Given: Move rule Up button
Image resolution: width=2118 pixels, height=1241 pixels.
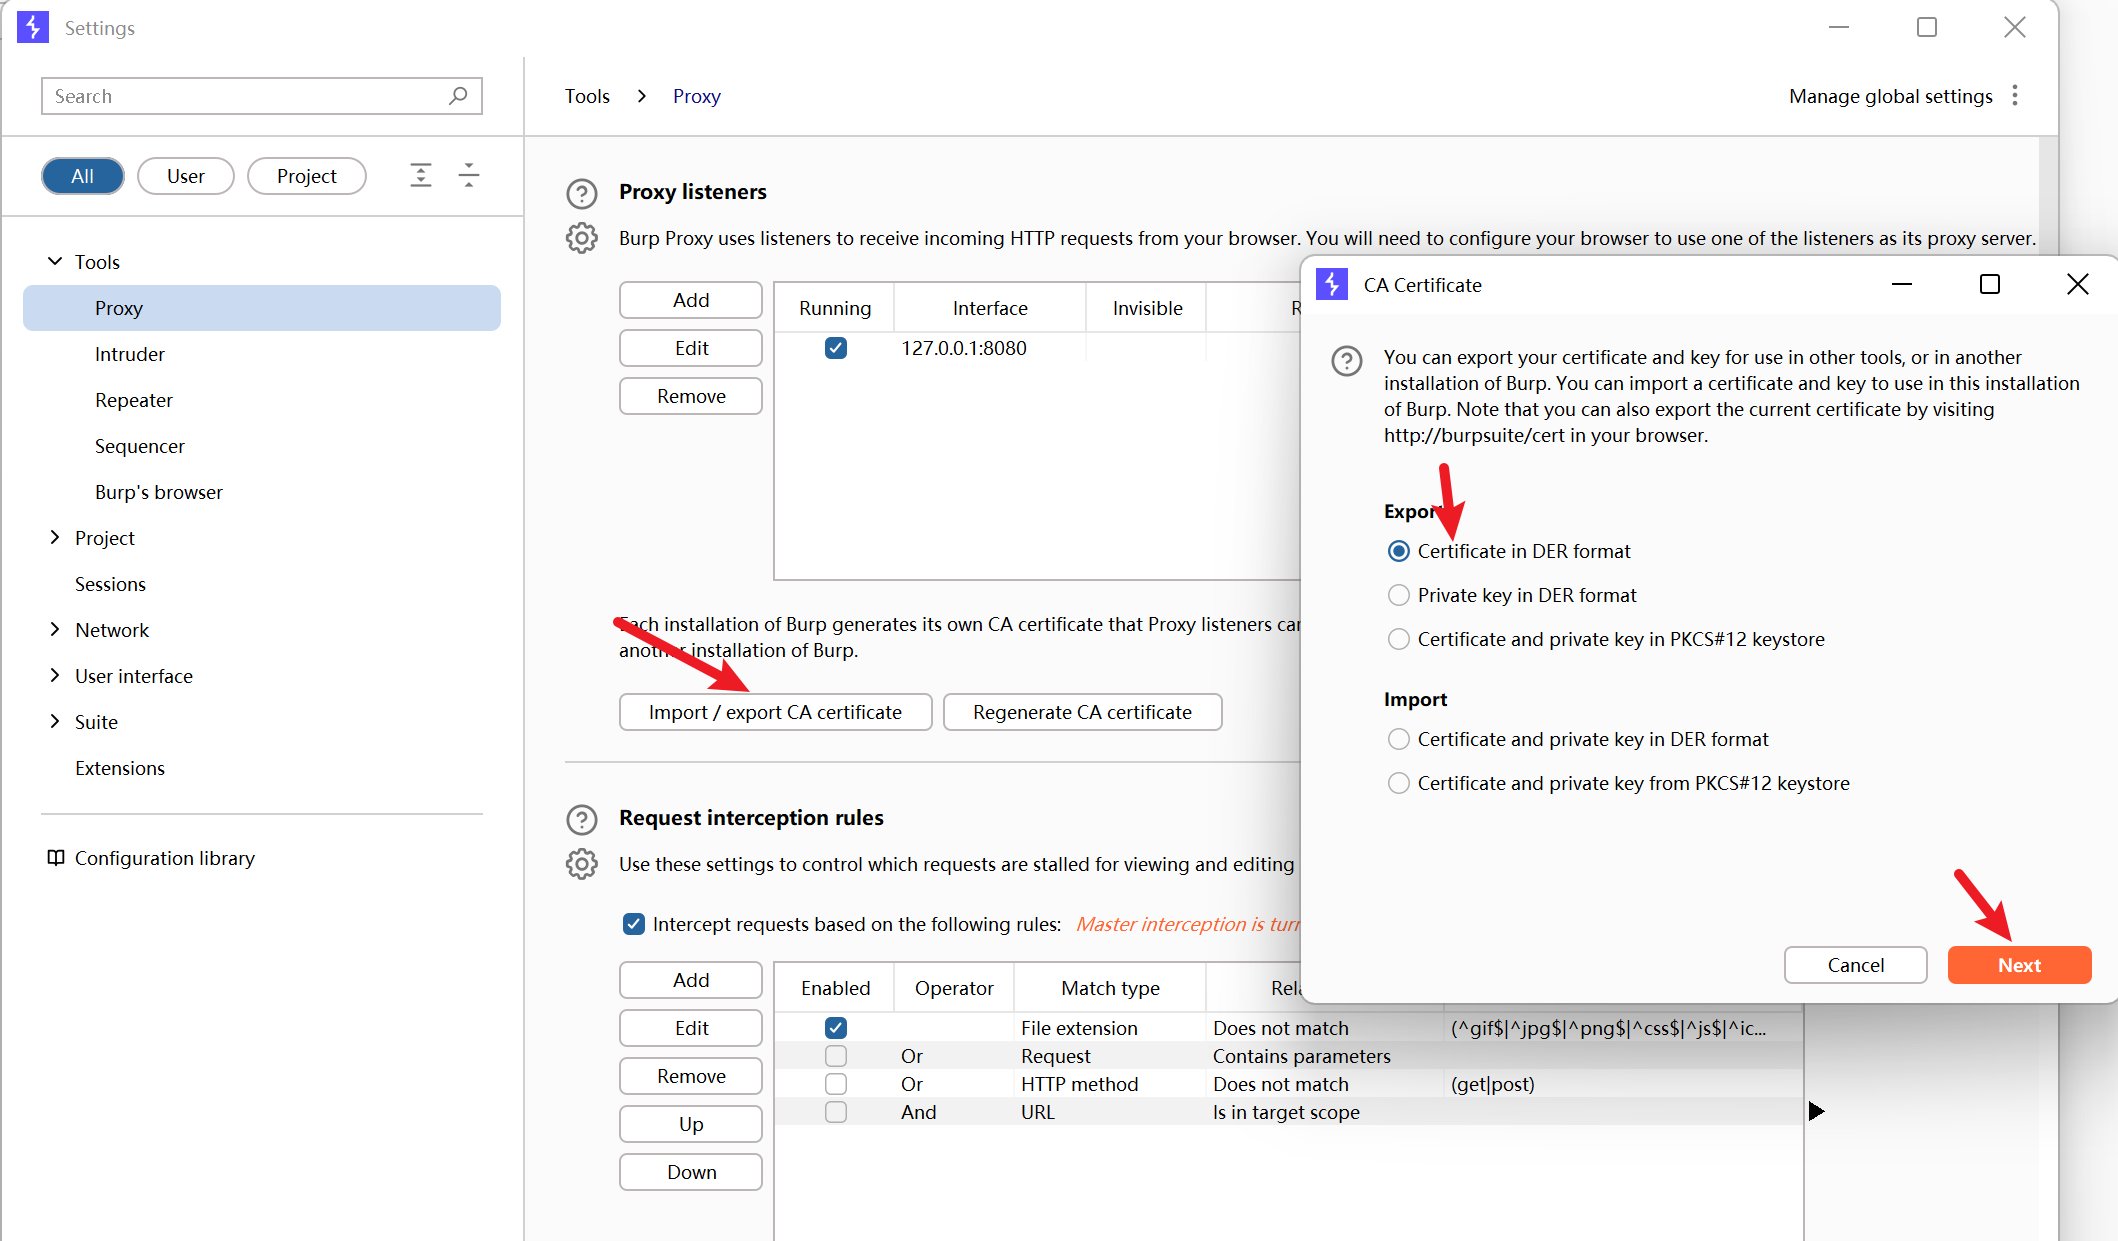Looking at the screenshot, I should [x=691, y=1124].
